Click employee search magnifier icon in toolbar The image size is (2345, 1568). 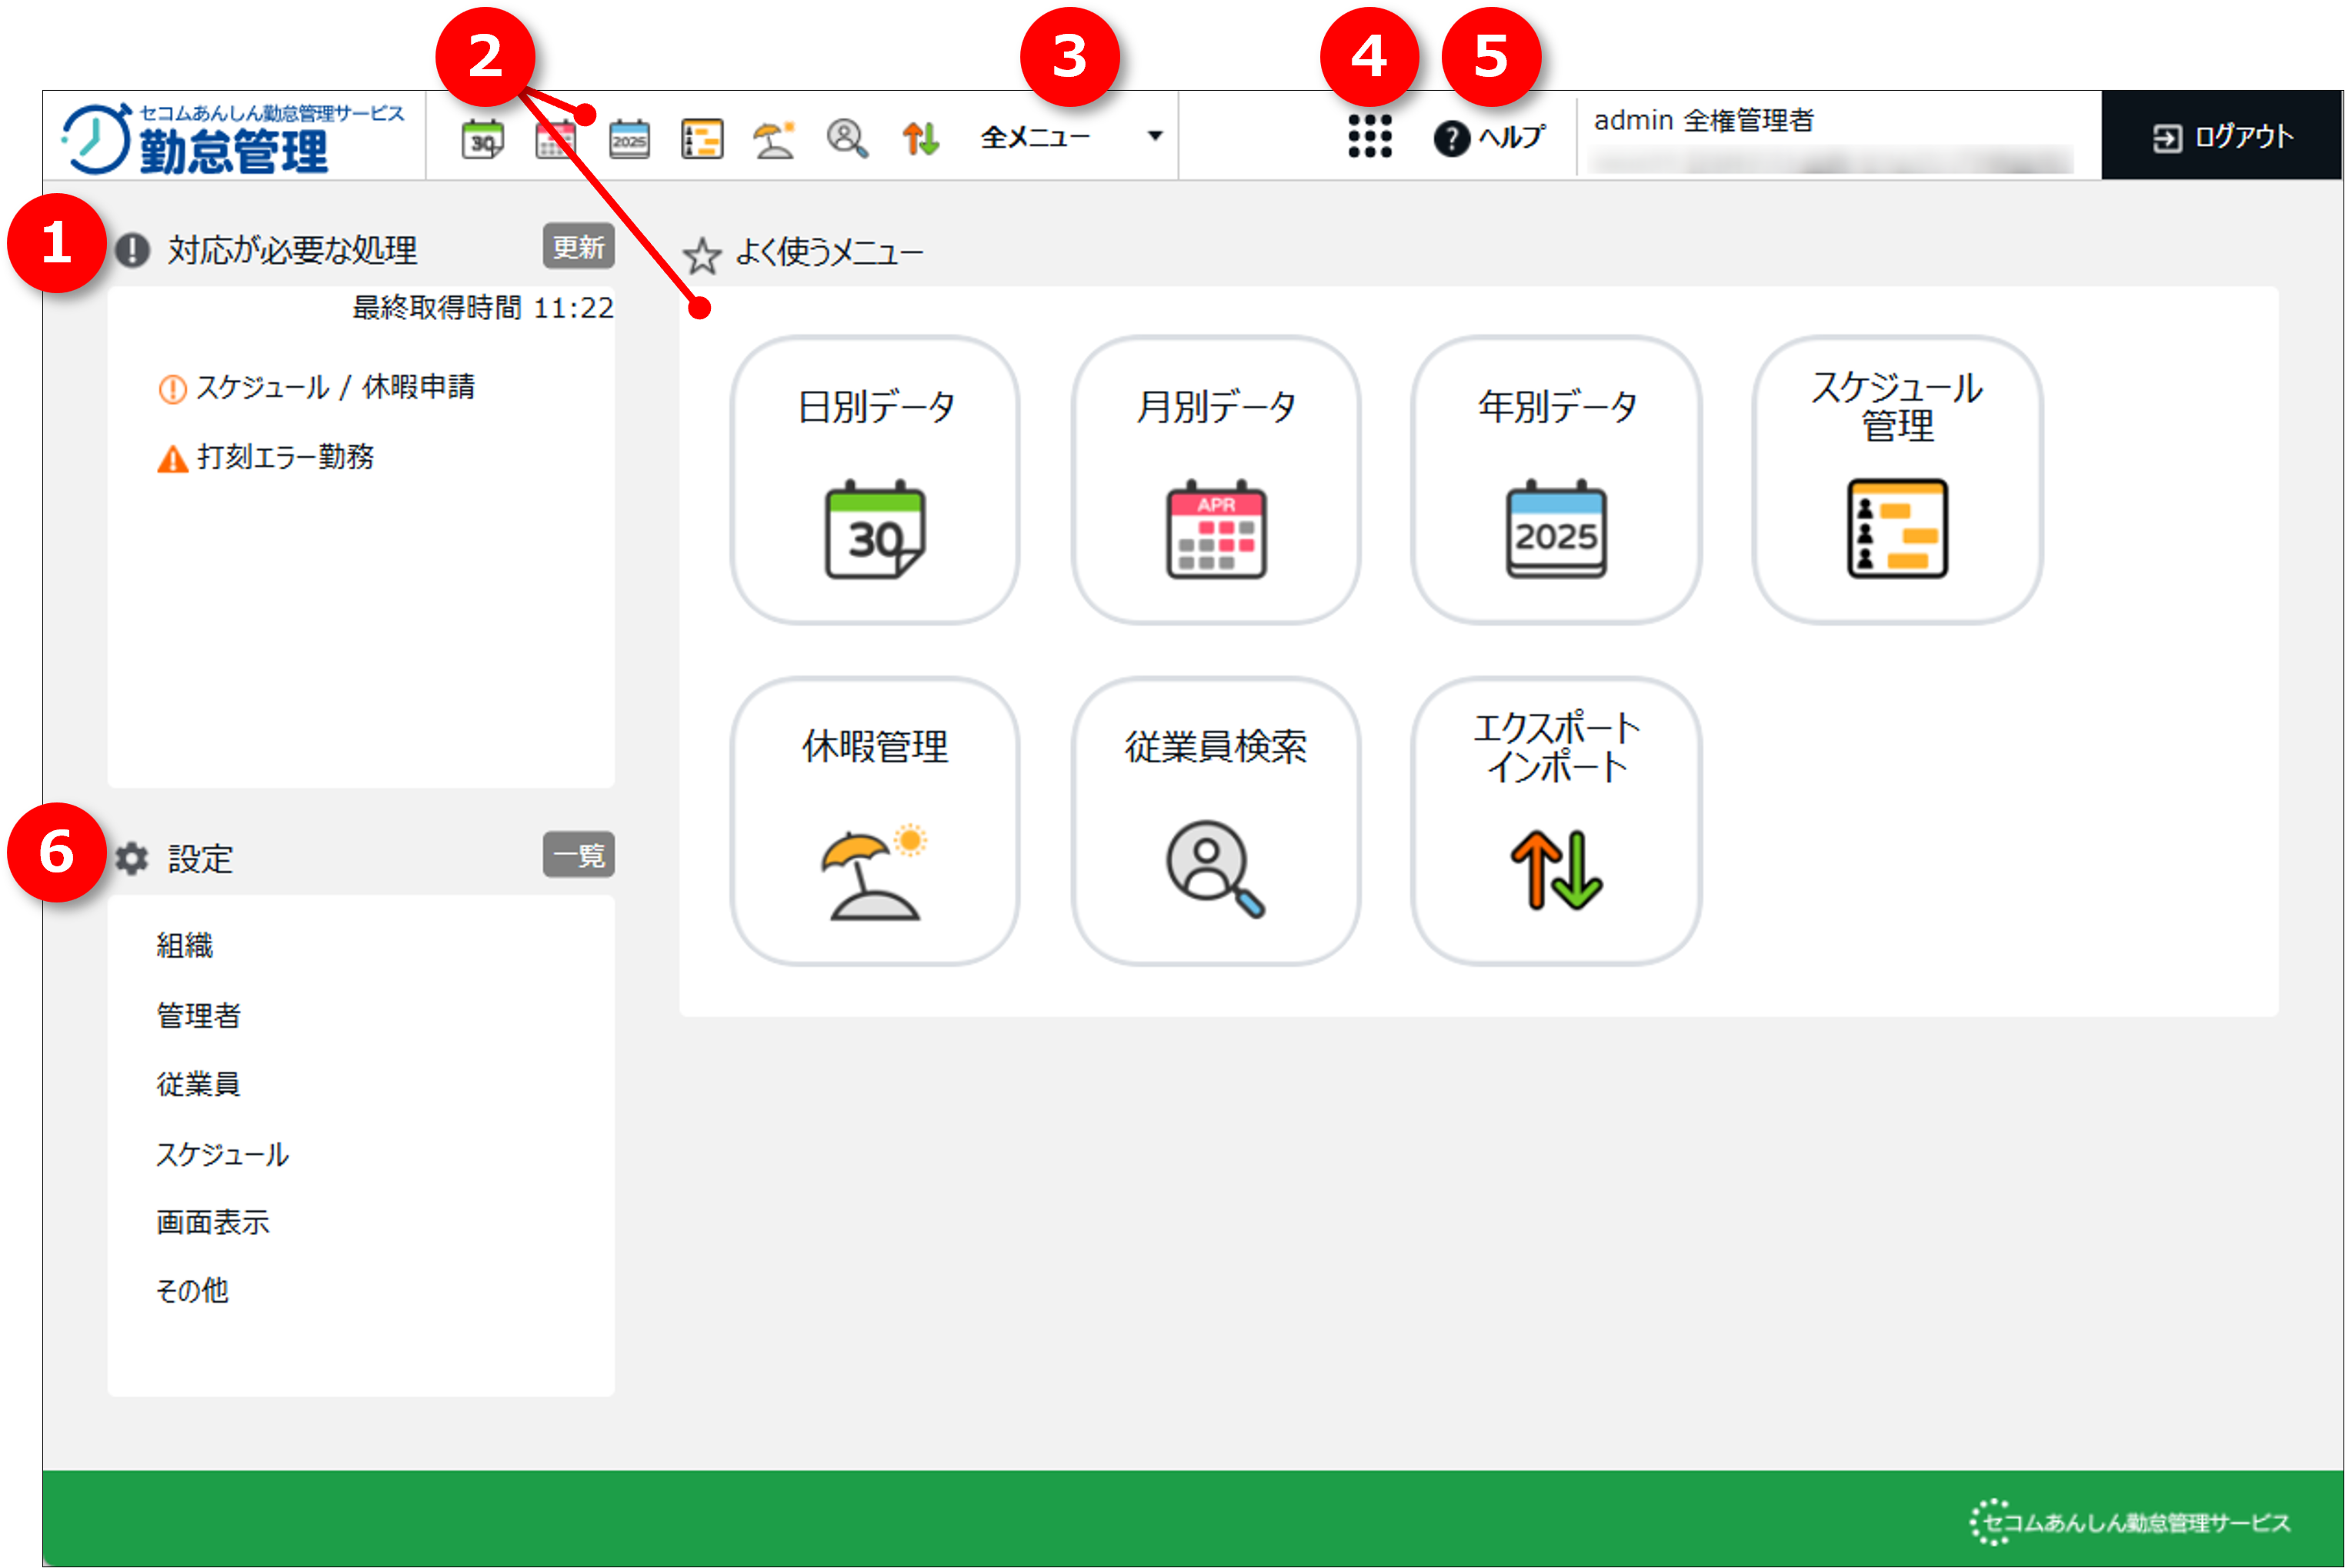[847, 138]
